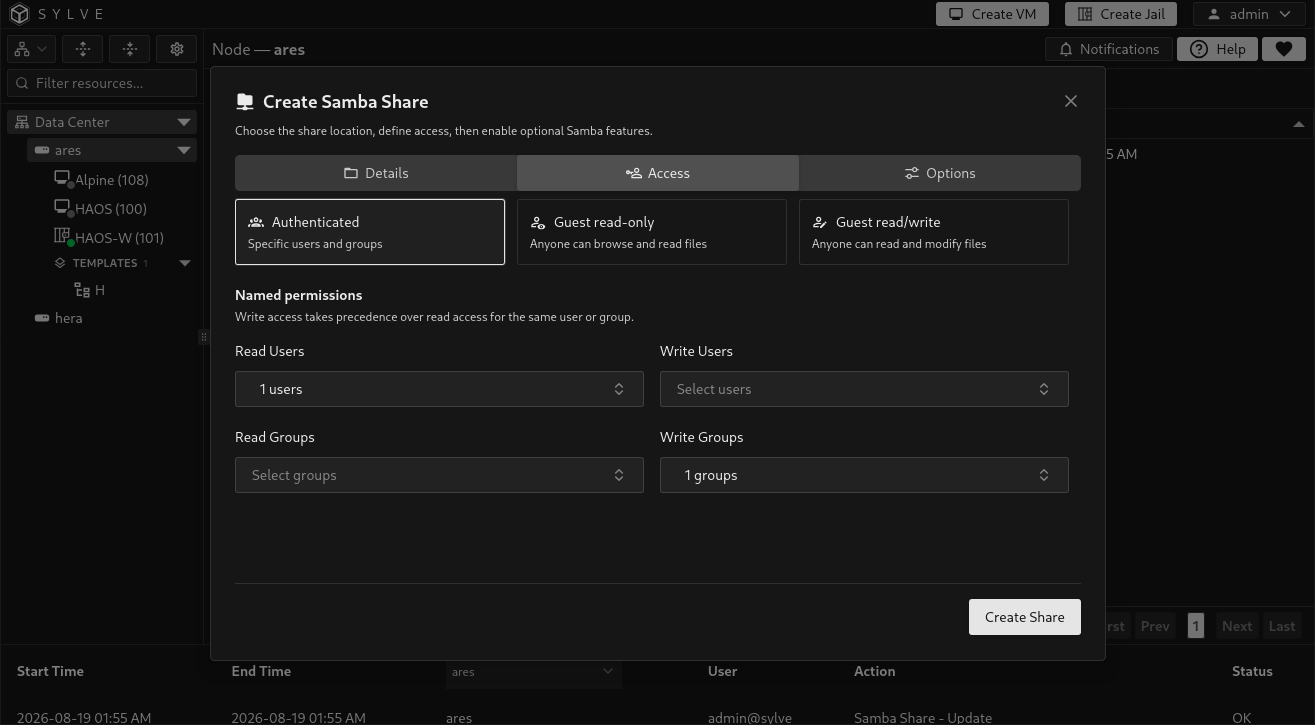
Task: Click the Sylve cube logo icon
Action: pyautogui.click(x=20, y=15)
